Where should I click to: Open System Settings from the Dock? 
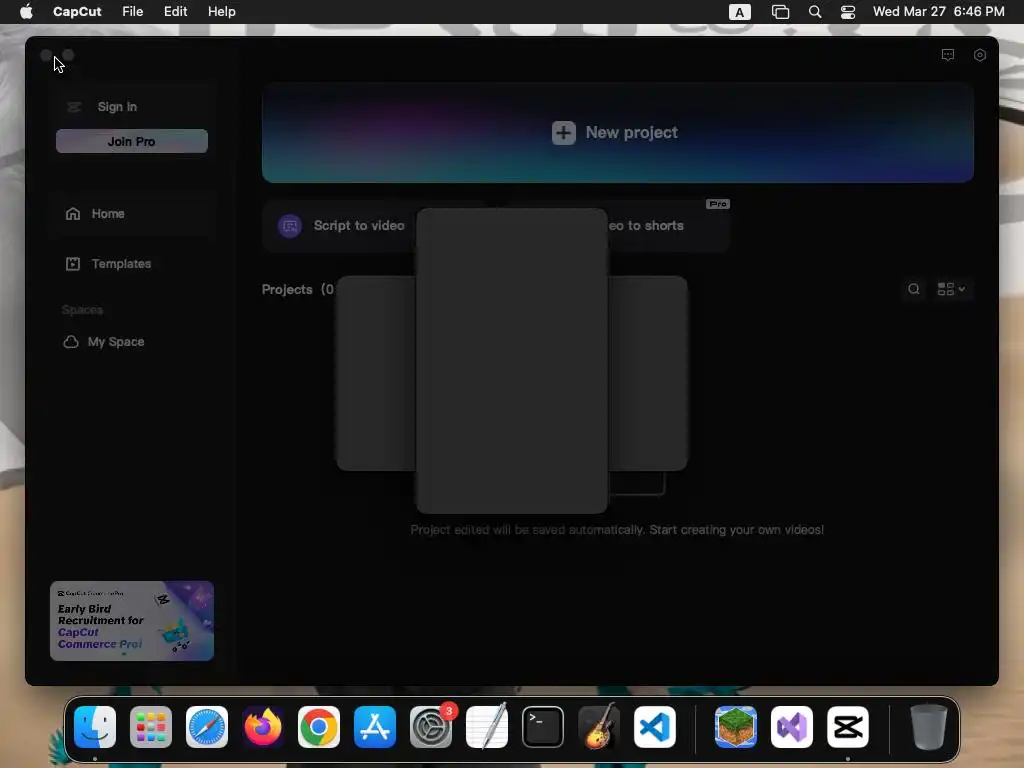[431, 727]
